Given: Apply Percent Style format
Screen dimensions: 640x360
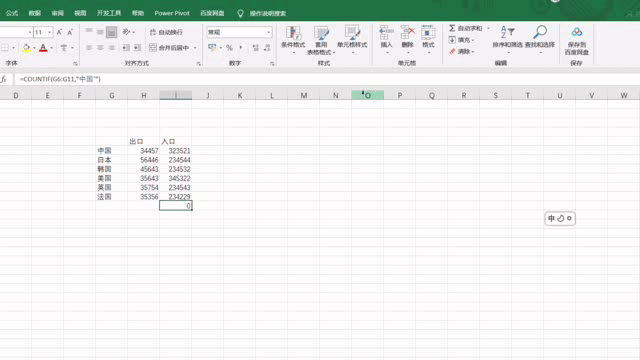Looking at the screenshot, I should 229,48.
